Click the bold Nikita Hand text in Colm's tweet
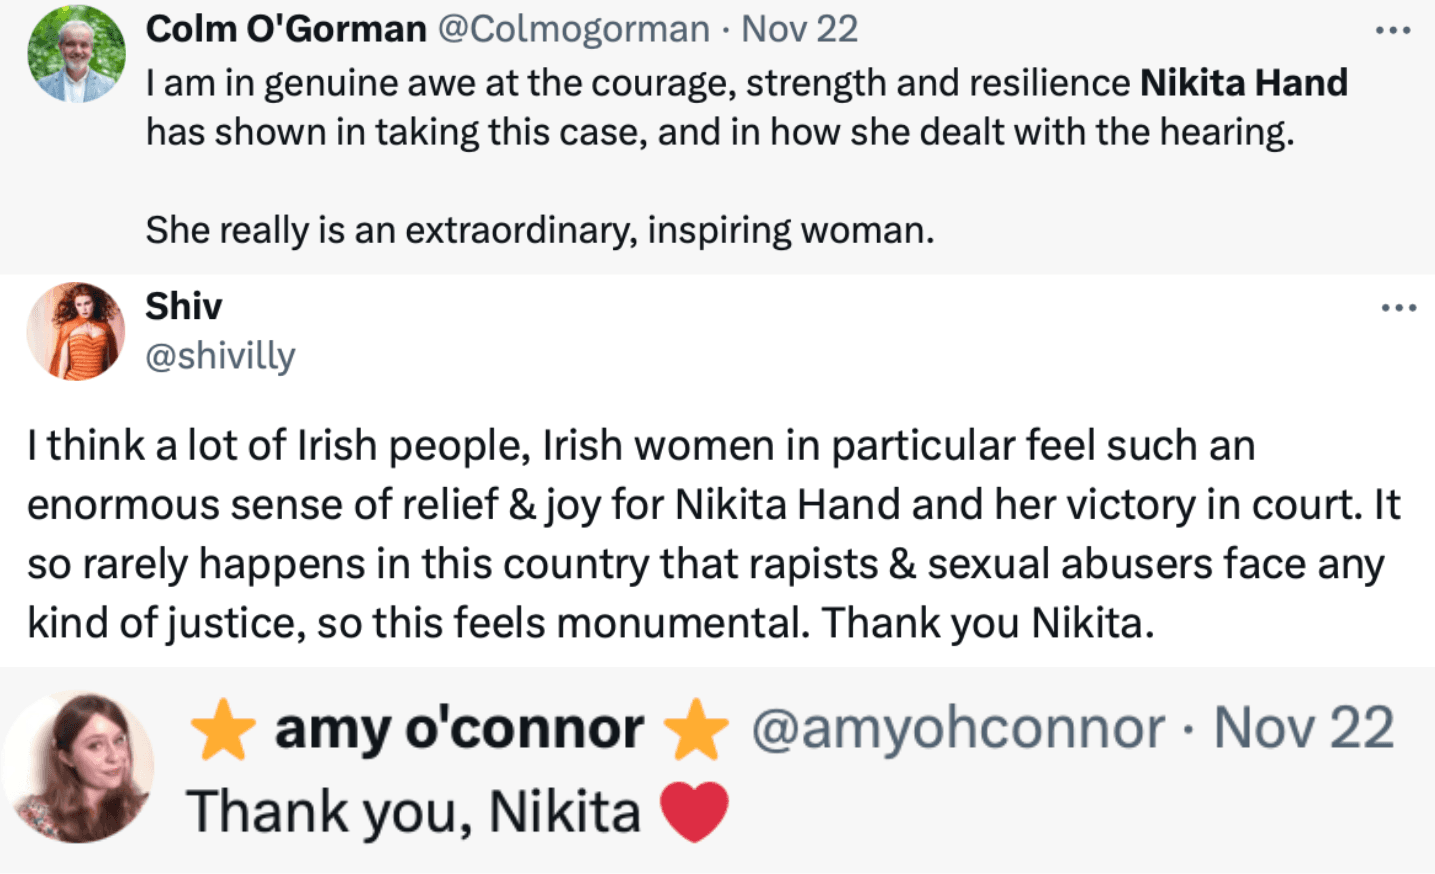Viewport: 1435px width, 874px height. click(x=1243, y=82)
